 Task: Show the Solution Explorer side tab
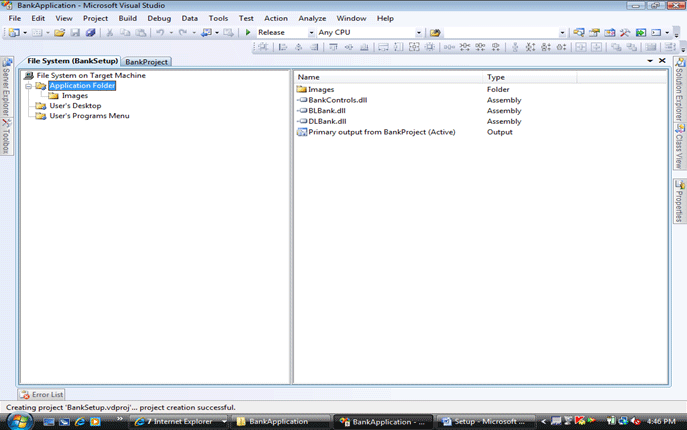[680, 90]
